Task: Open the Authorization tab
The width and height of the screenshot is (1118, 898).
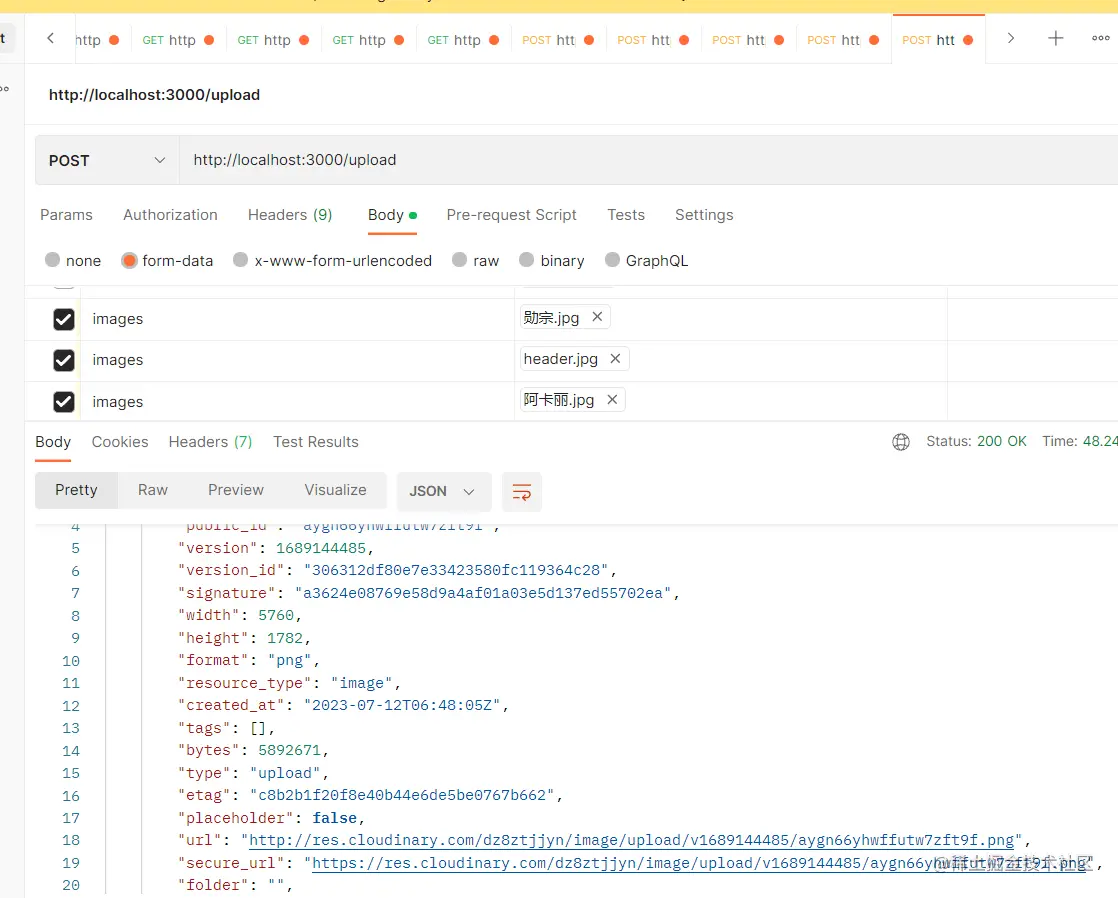Action: tap(170, 215)
